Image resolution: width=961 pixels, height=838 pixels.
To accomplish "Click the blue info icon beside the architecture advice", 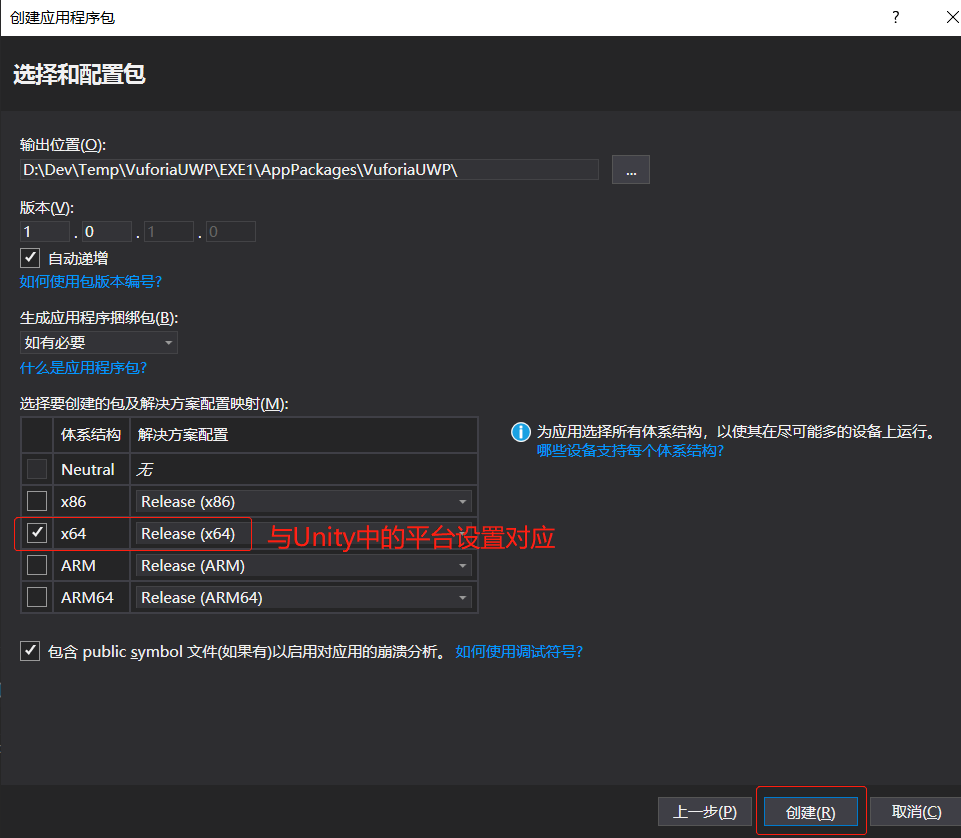I will click(x=520, y=431).
